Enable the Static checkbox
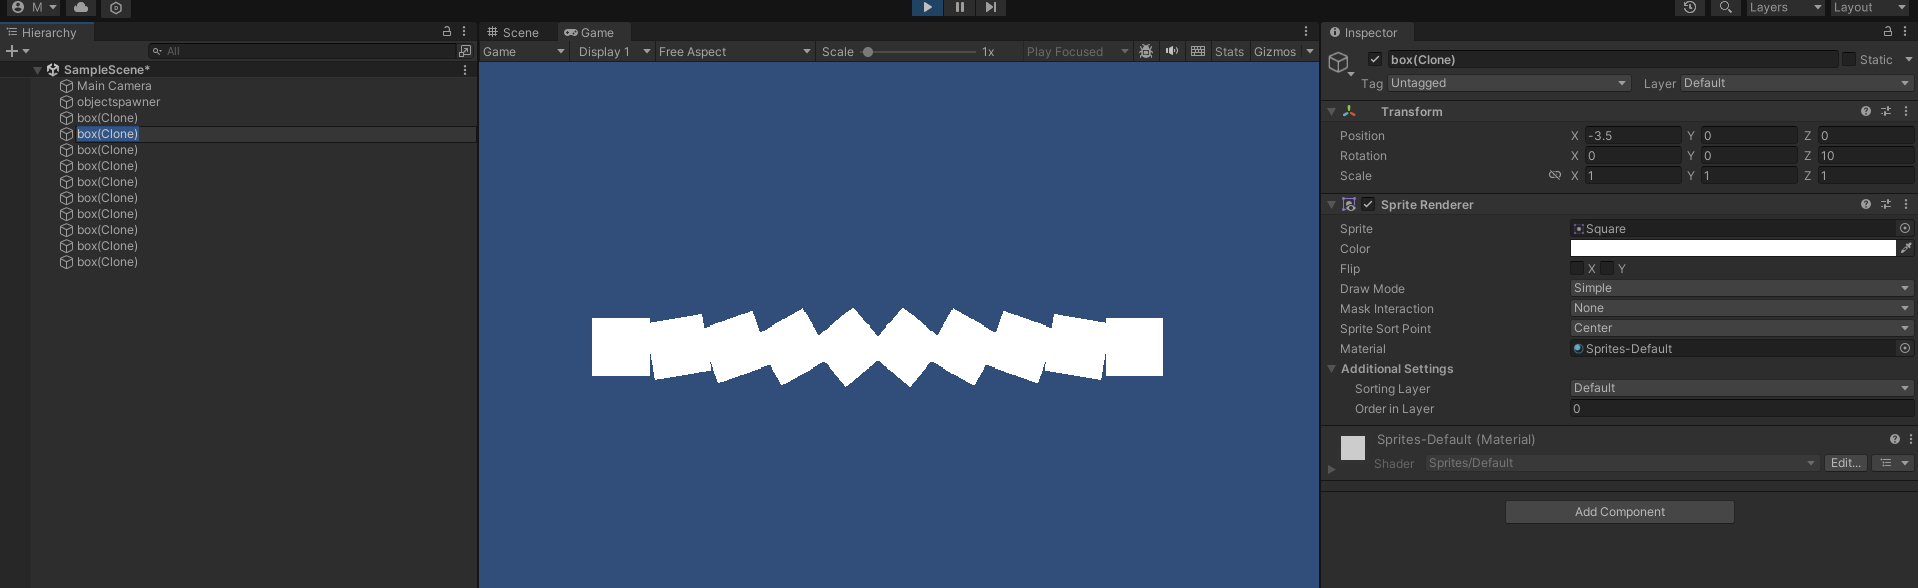 (x=1849, y=59)
